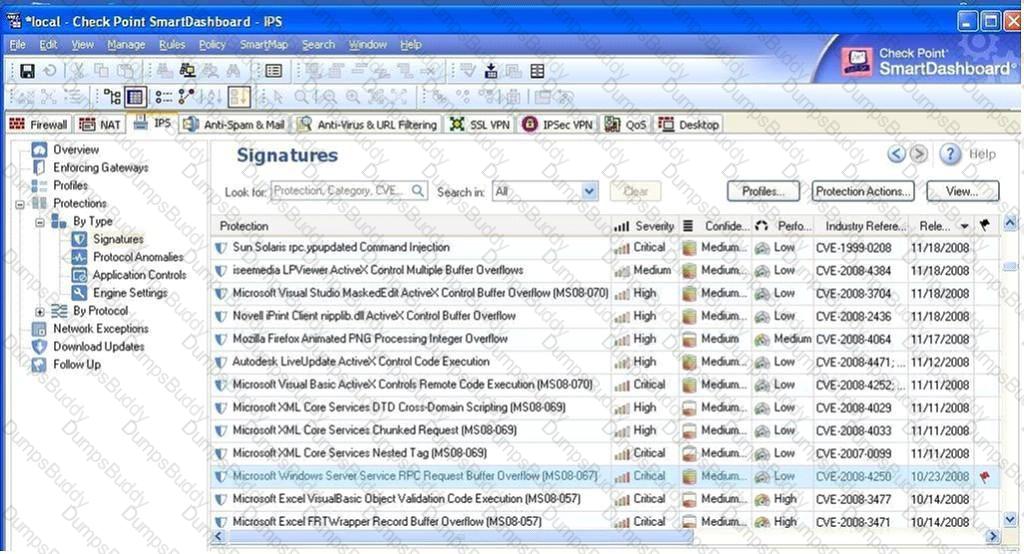Screen dimensions: 1024x554
Task: Select Download Updates in the tree
Action: point(99,346)
